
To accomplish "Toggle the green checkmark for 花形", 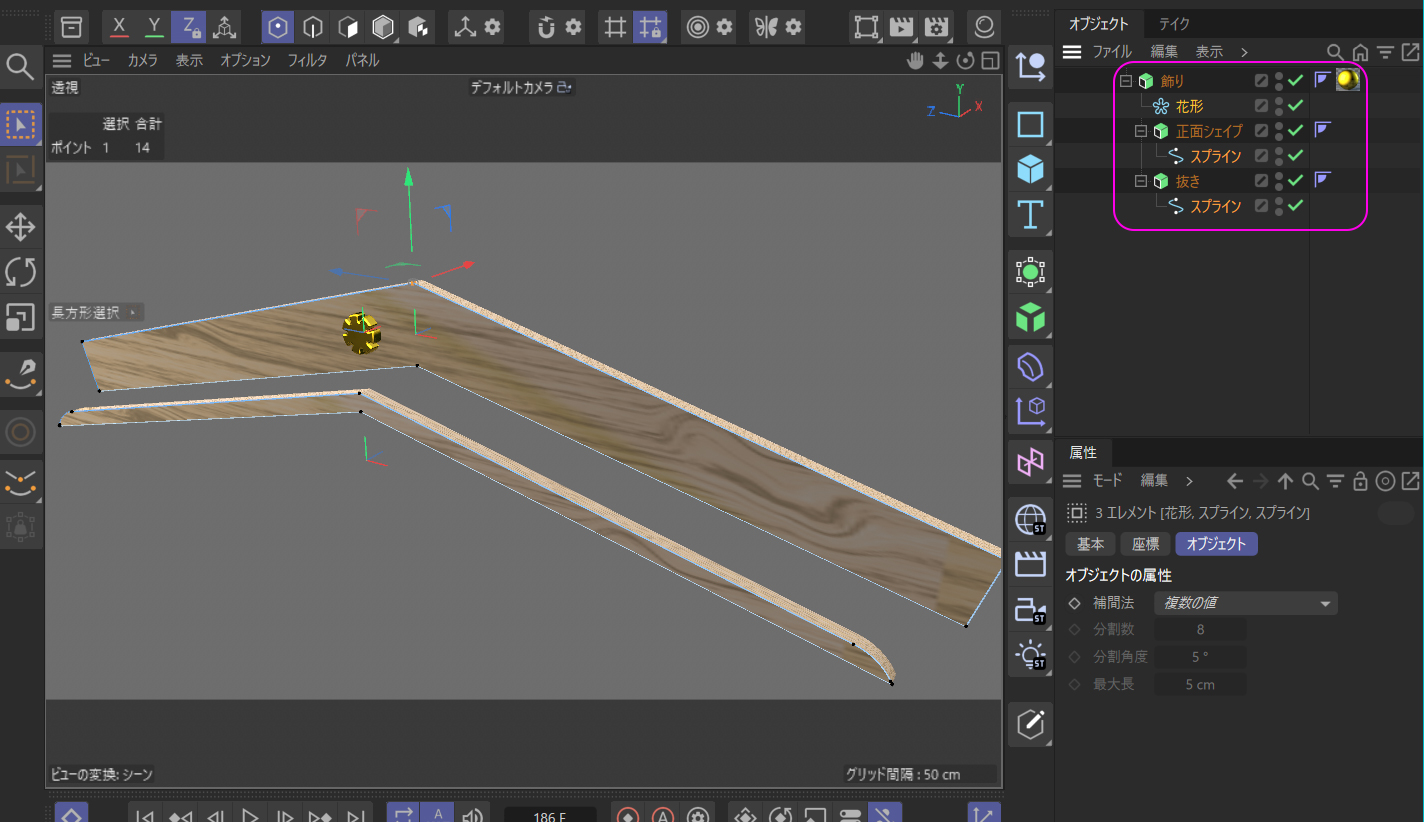I will pyautogui.click(x=1295, y=105).
